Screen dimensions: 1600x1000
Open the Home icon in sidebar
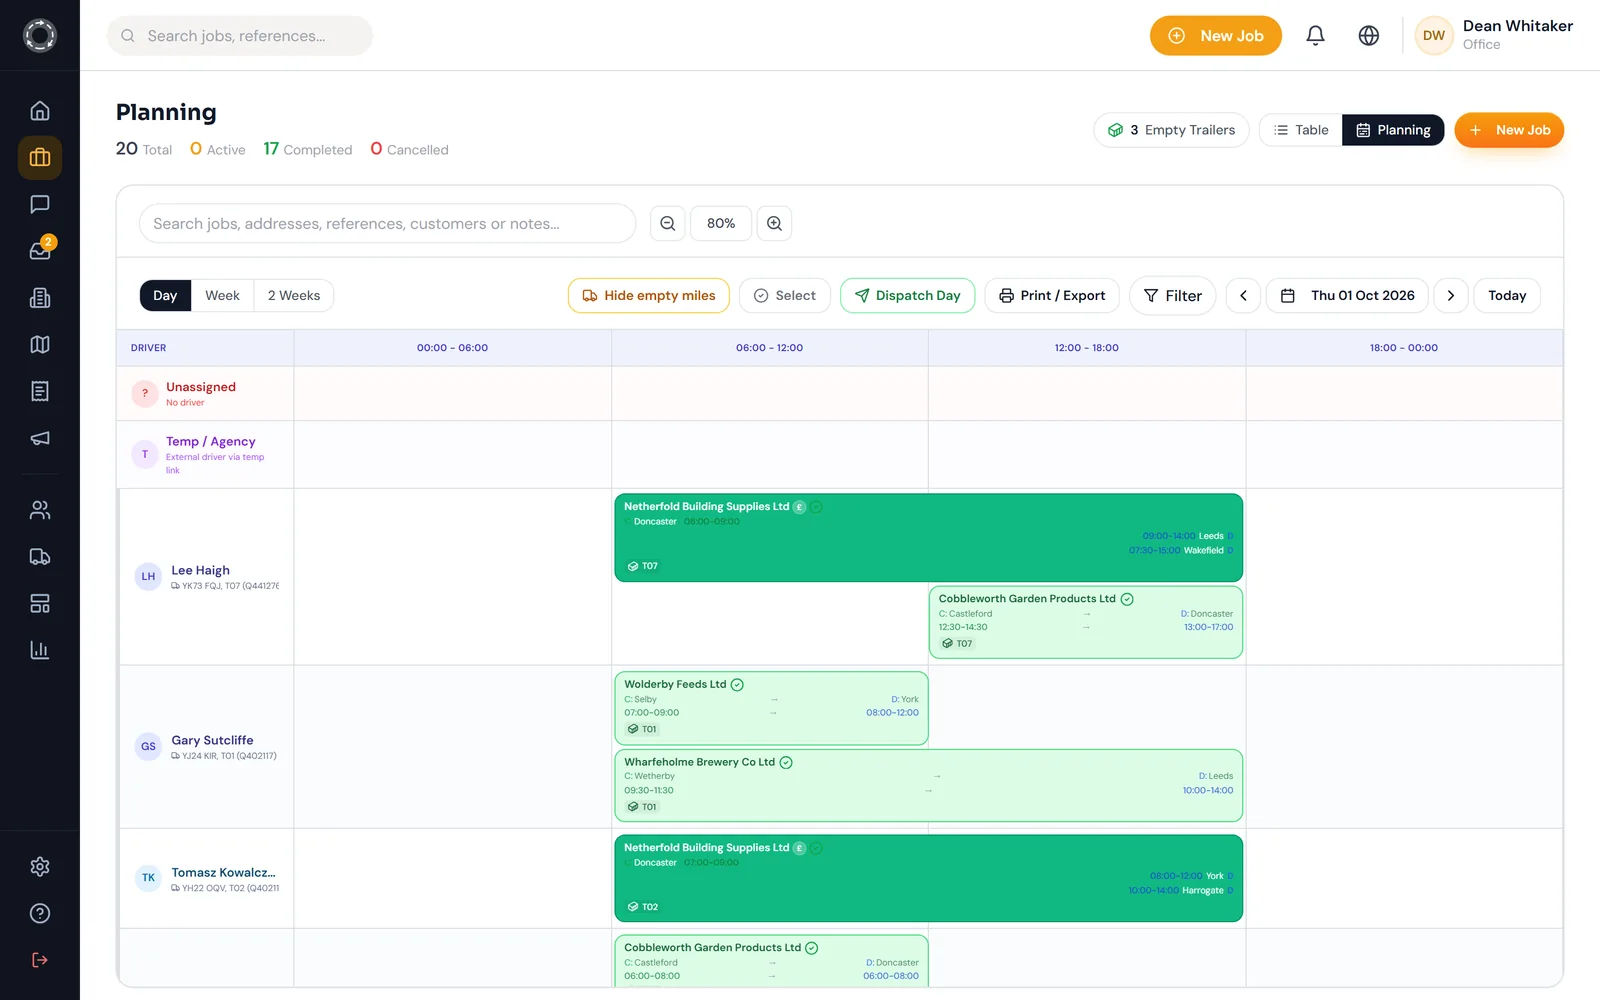pos(40,111)
